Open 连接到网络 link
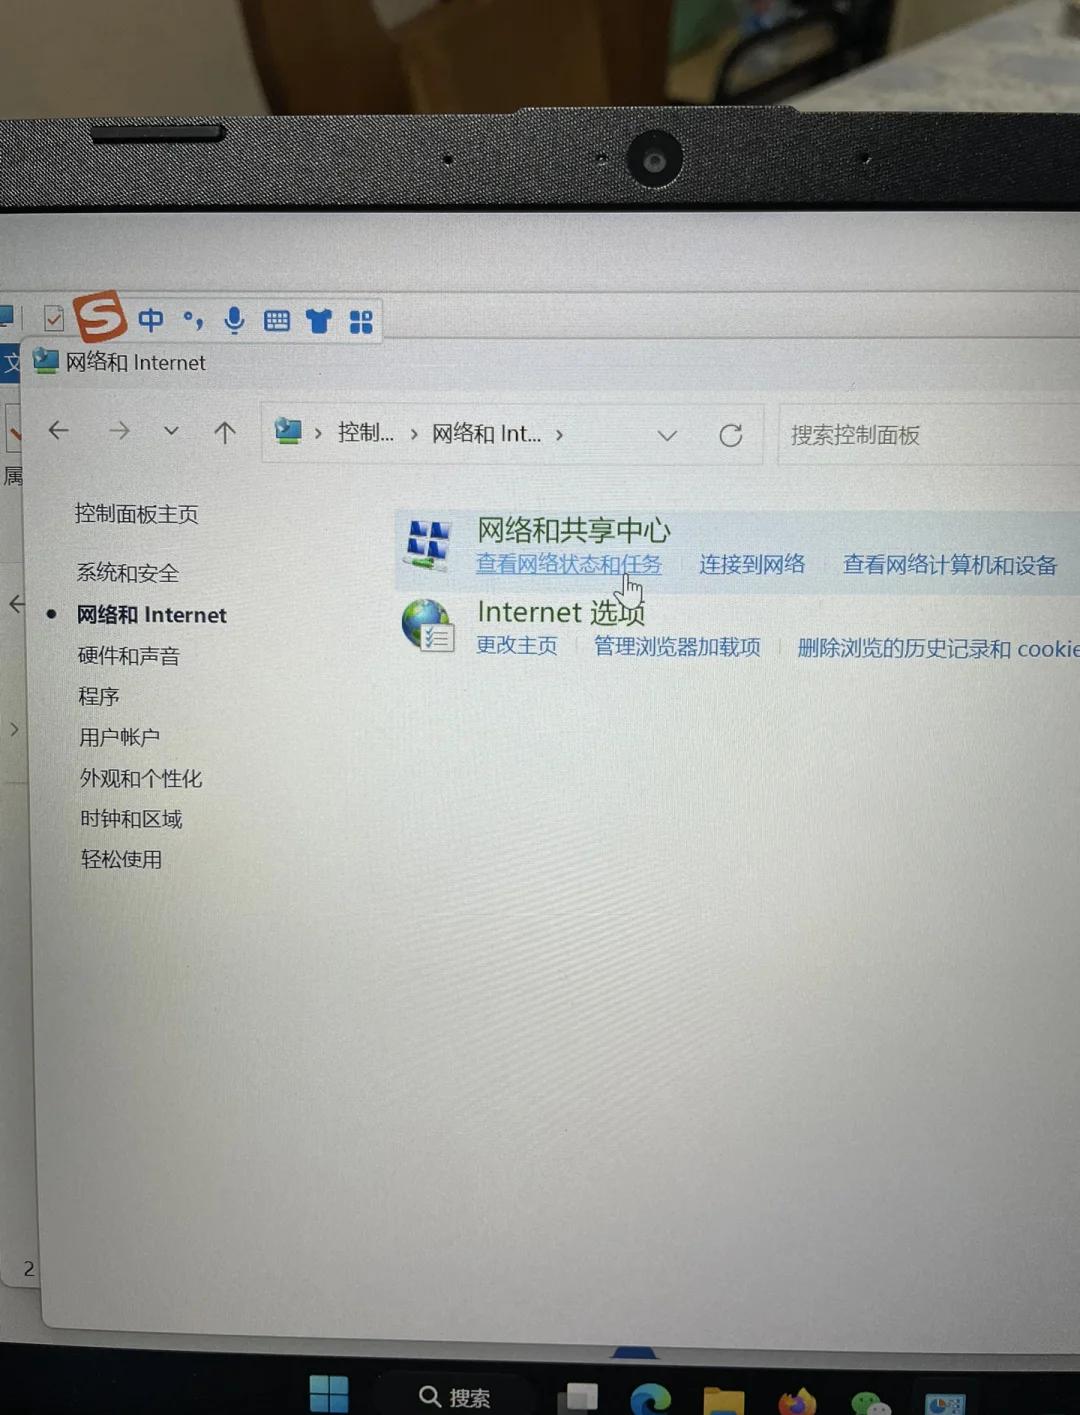Image resolution: width=1080 pixels, height=1415 pixels. click(752, 564)
